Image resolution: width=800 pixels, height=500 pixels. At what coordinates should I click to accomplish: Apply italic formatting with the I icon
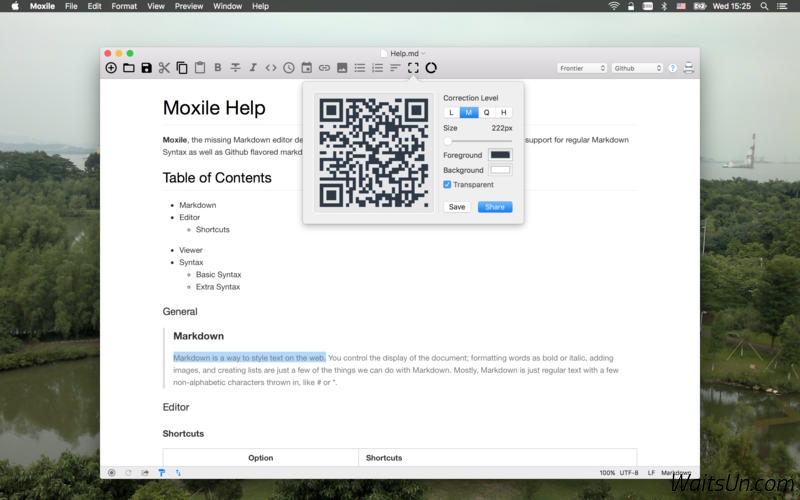[x=253, y=67]
